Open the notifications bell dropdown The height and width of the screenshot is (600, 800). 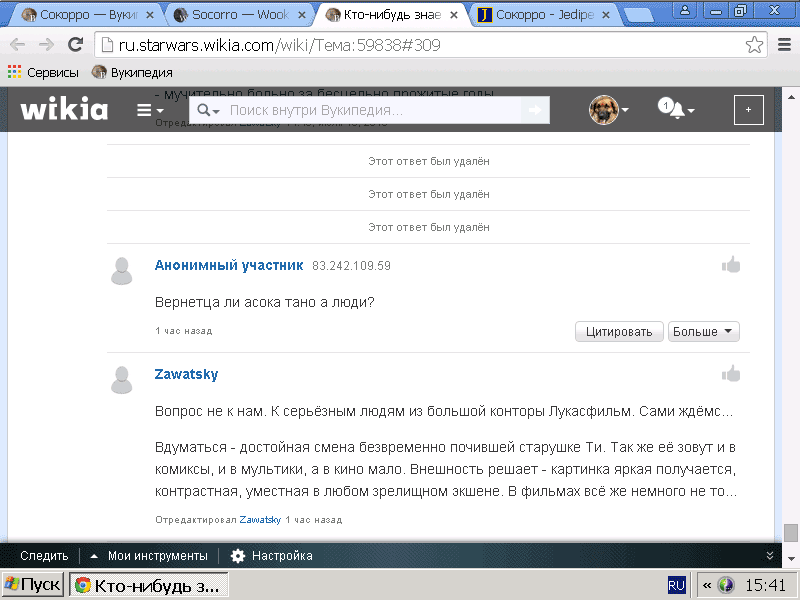[x=676, y=109]
